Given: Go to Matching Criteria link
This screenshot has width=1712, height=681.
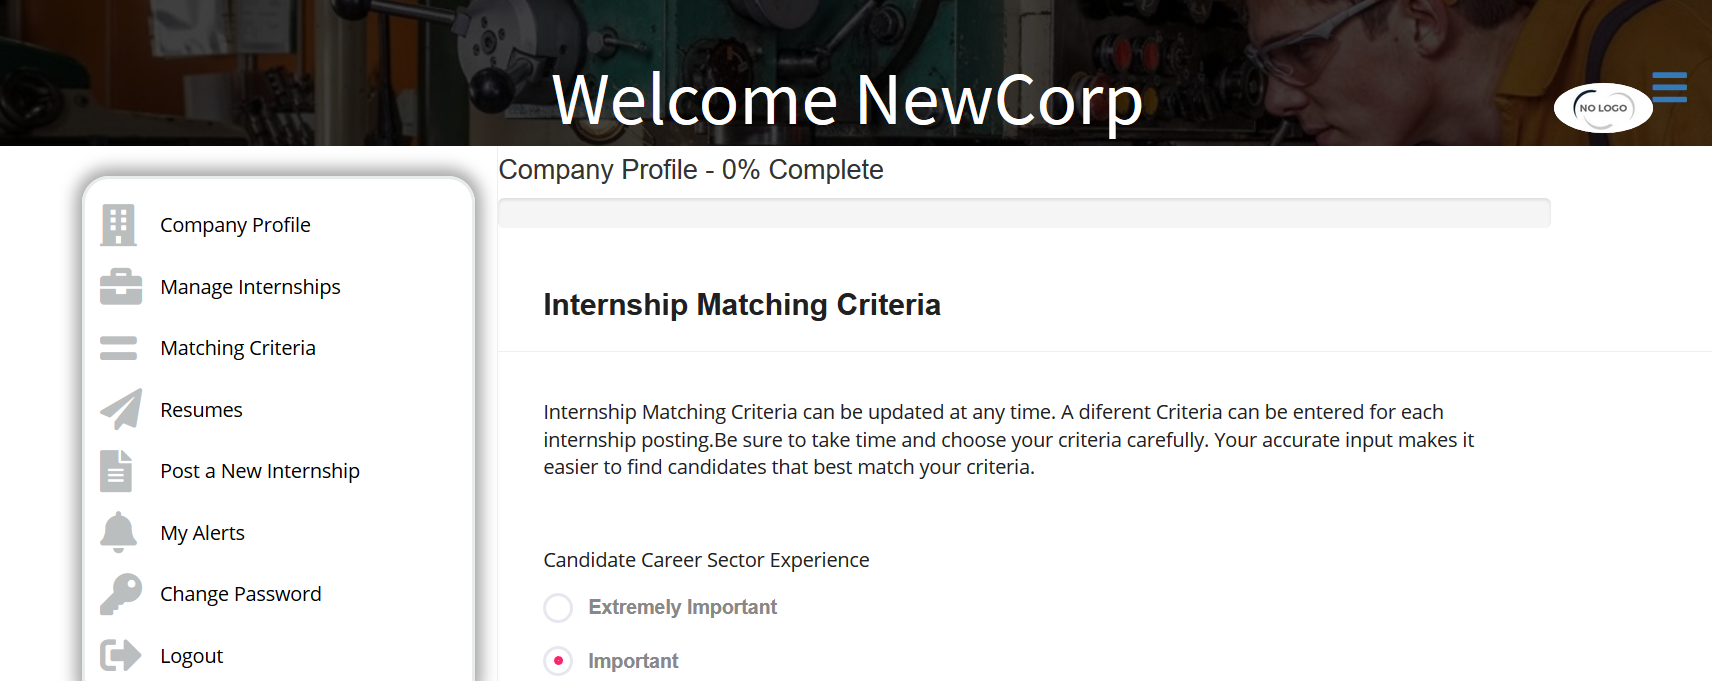Looking at the screenshot, I should coord(238,348).
